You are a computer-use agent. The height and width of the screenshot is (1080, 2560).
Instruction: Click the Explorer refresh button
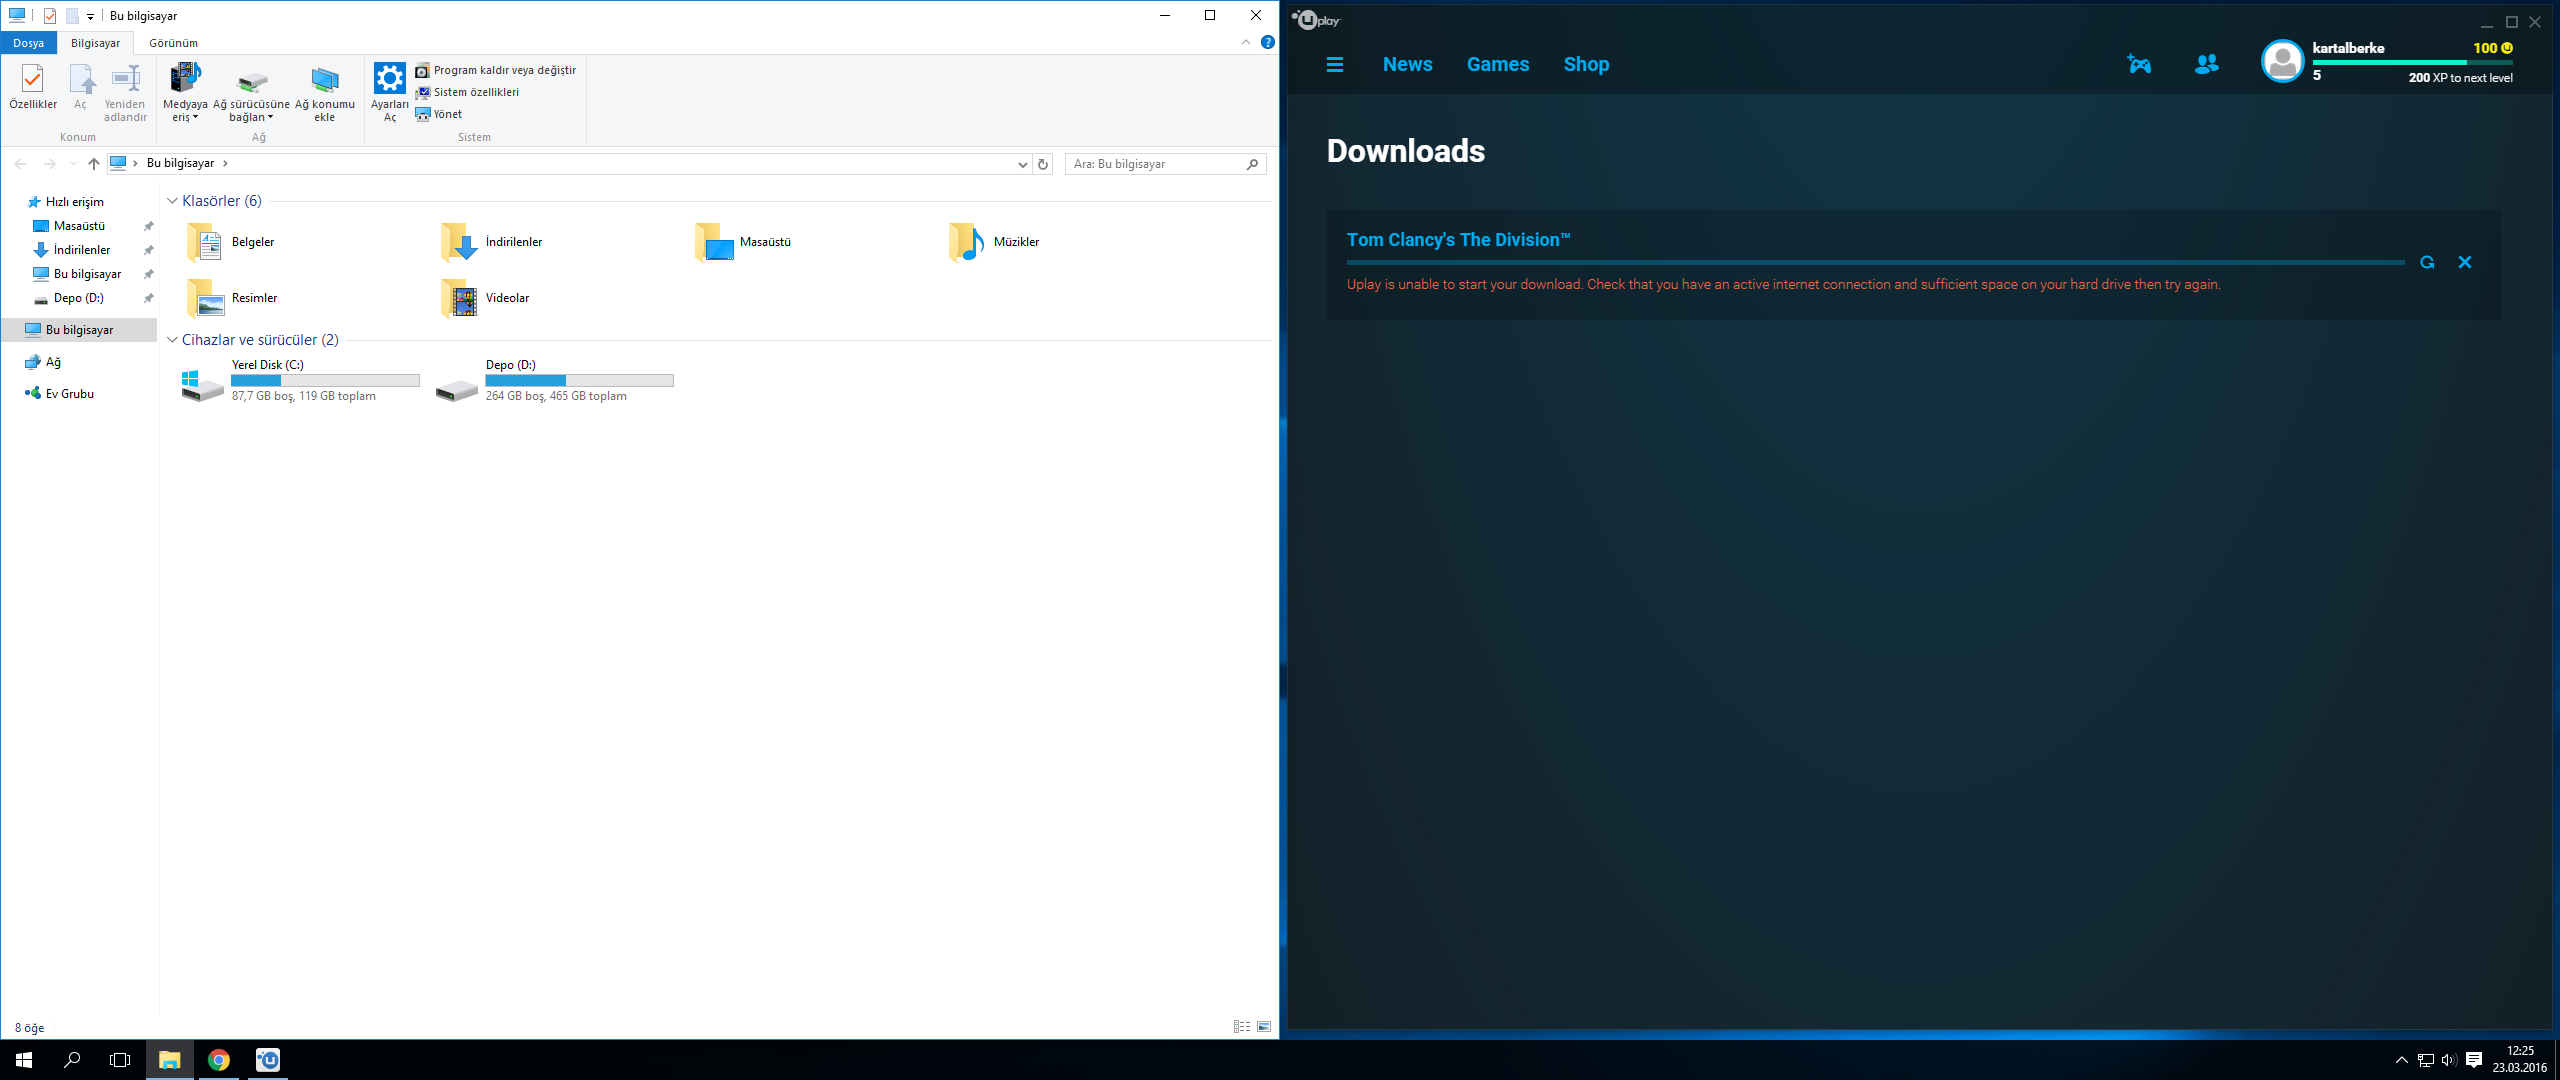pyautogui.click(x=1043, y=164)
